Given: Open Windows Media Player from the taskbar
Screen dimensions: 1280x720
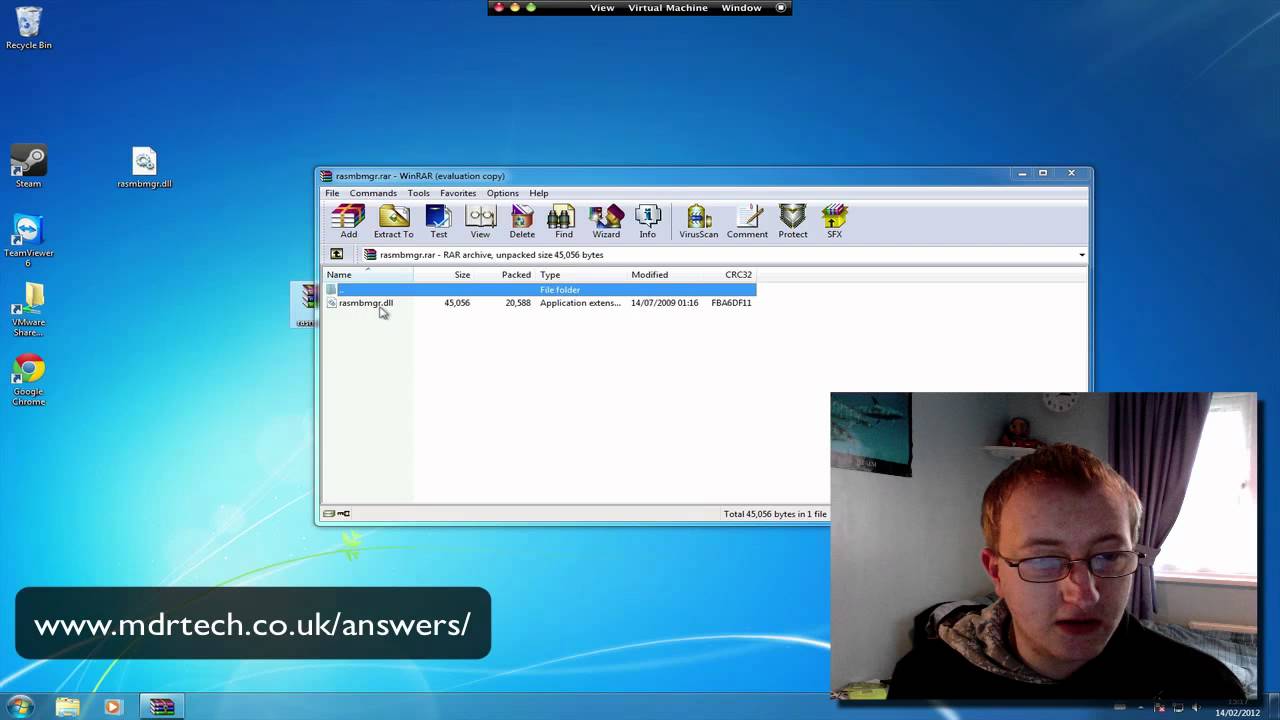Looking at the screenshot, I should (x=112, y=707).
